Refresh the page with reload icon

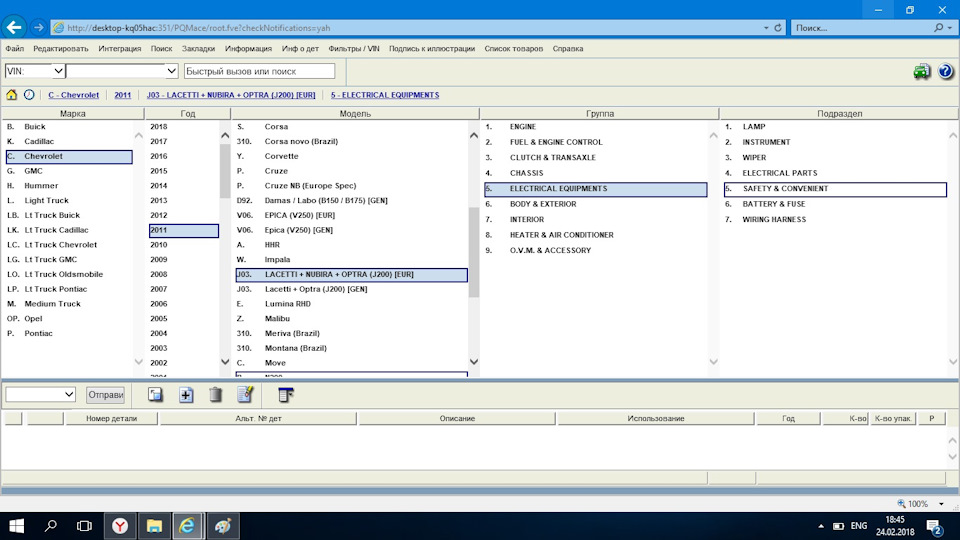point(778,28)
